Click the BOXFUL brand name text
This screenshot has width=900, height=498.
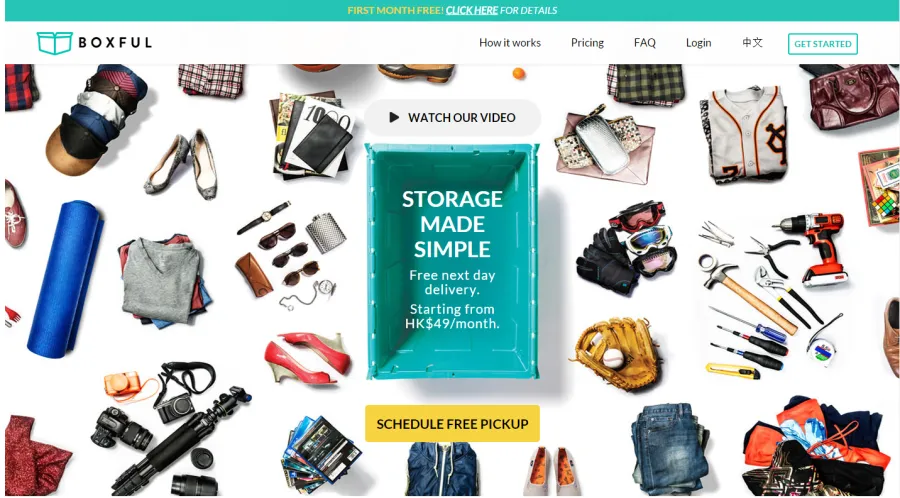(x=115, y=43)
